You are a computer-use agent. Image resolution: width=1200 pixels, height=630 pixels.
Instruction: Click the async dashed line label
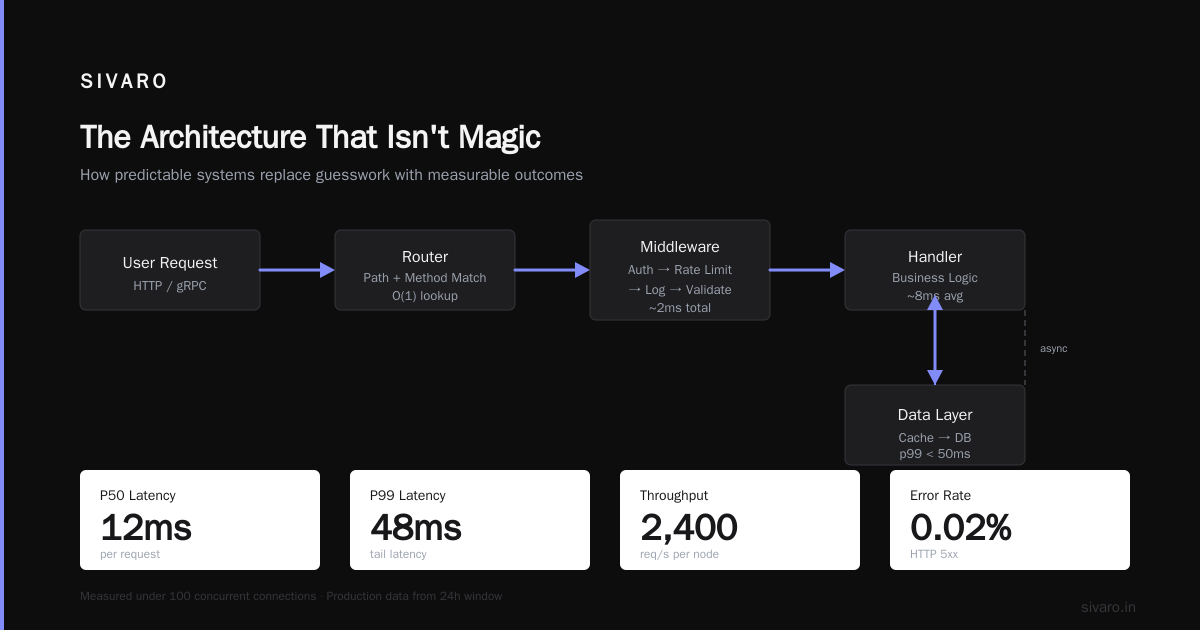point(1054,348)
